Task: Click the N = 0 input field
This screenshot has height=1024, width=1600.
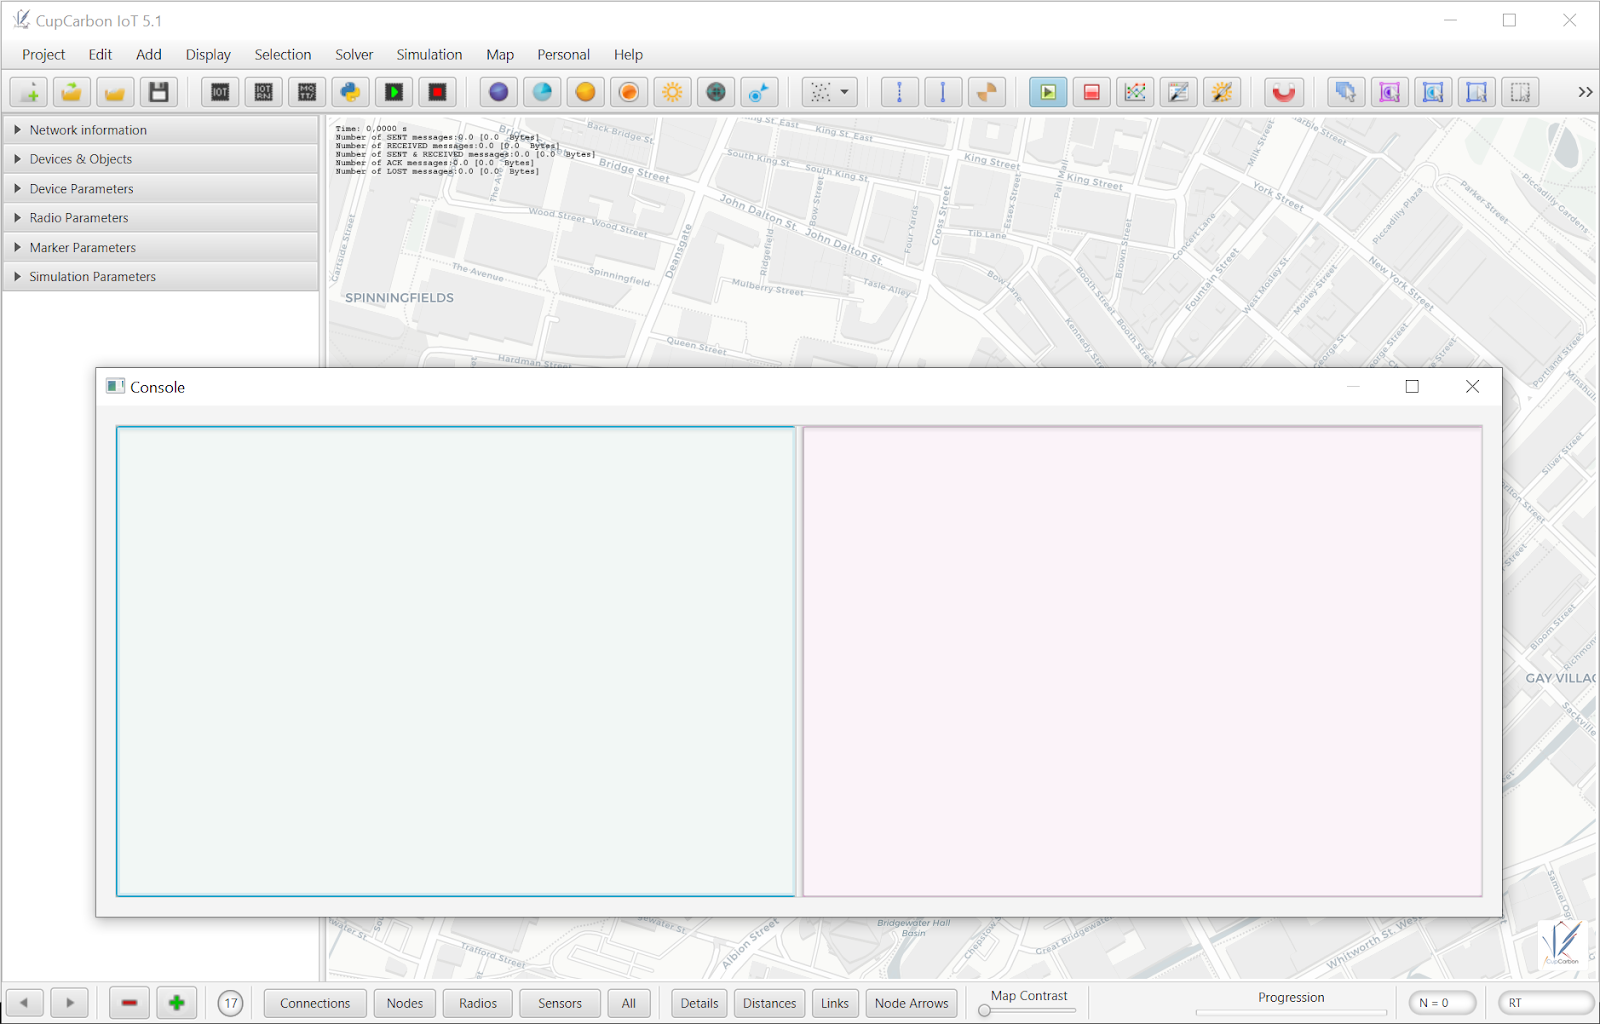Action: pyautogui.click(x=1443, y=1003)
